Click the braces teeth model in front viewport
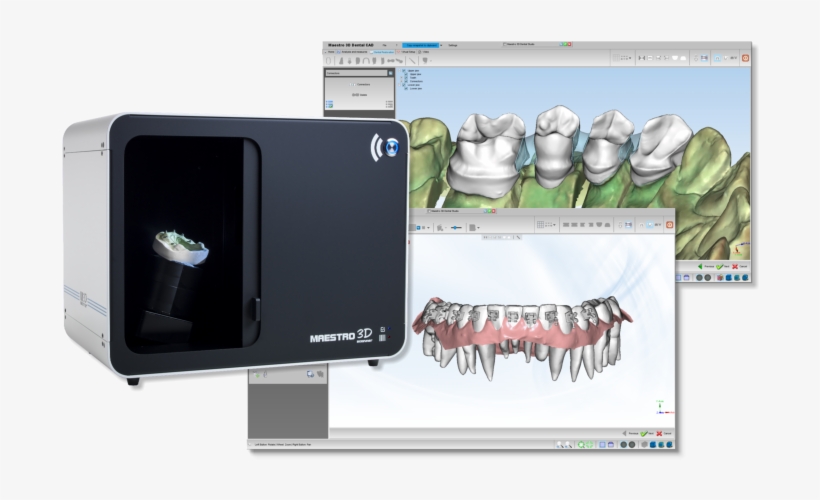This screenshot has height=500, width=820. click(x=523, y=337)
